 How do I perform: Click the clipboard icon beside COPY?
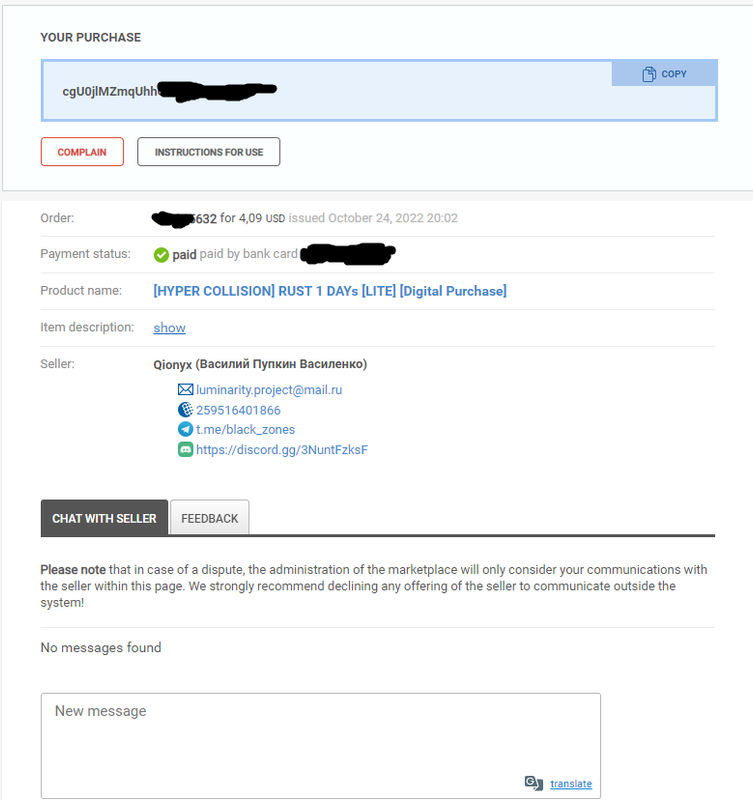[x=648, y=74]
